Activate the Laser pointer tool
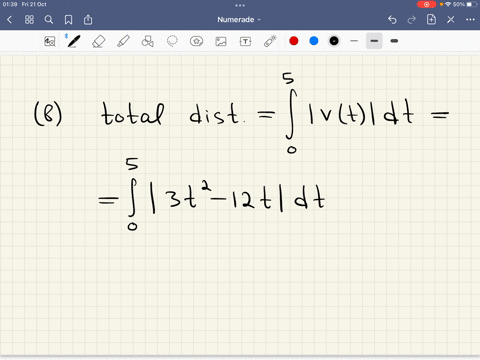Screen dimensions: 480x360 tap(270, 41)
